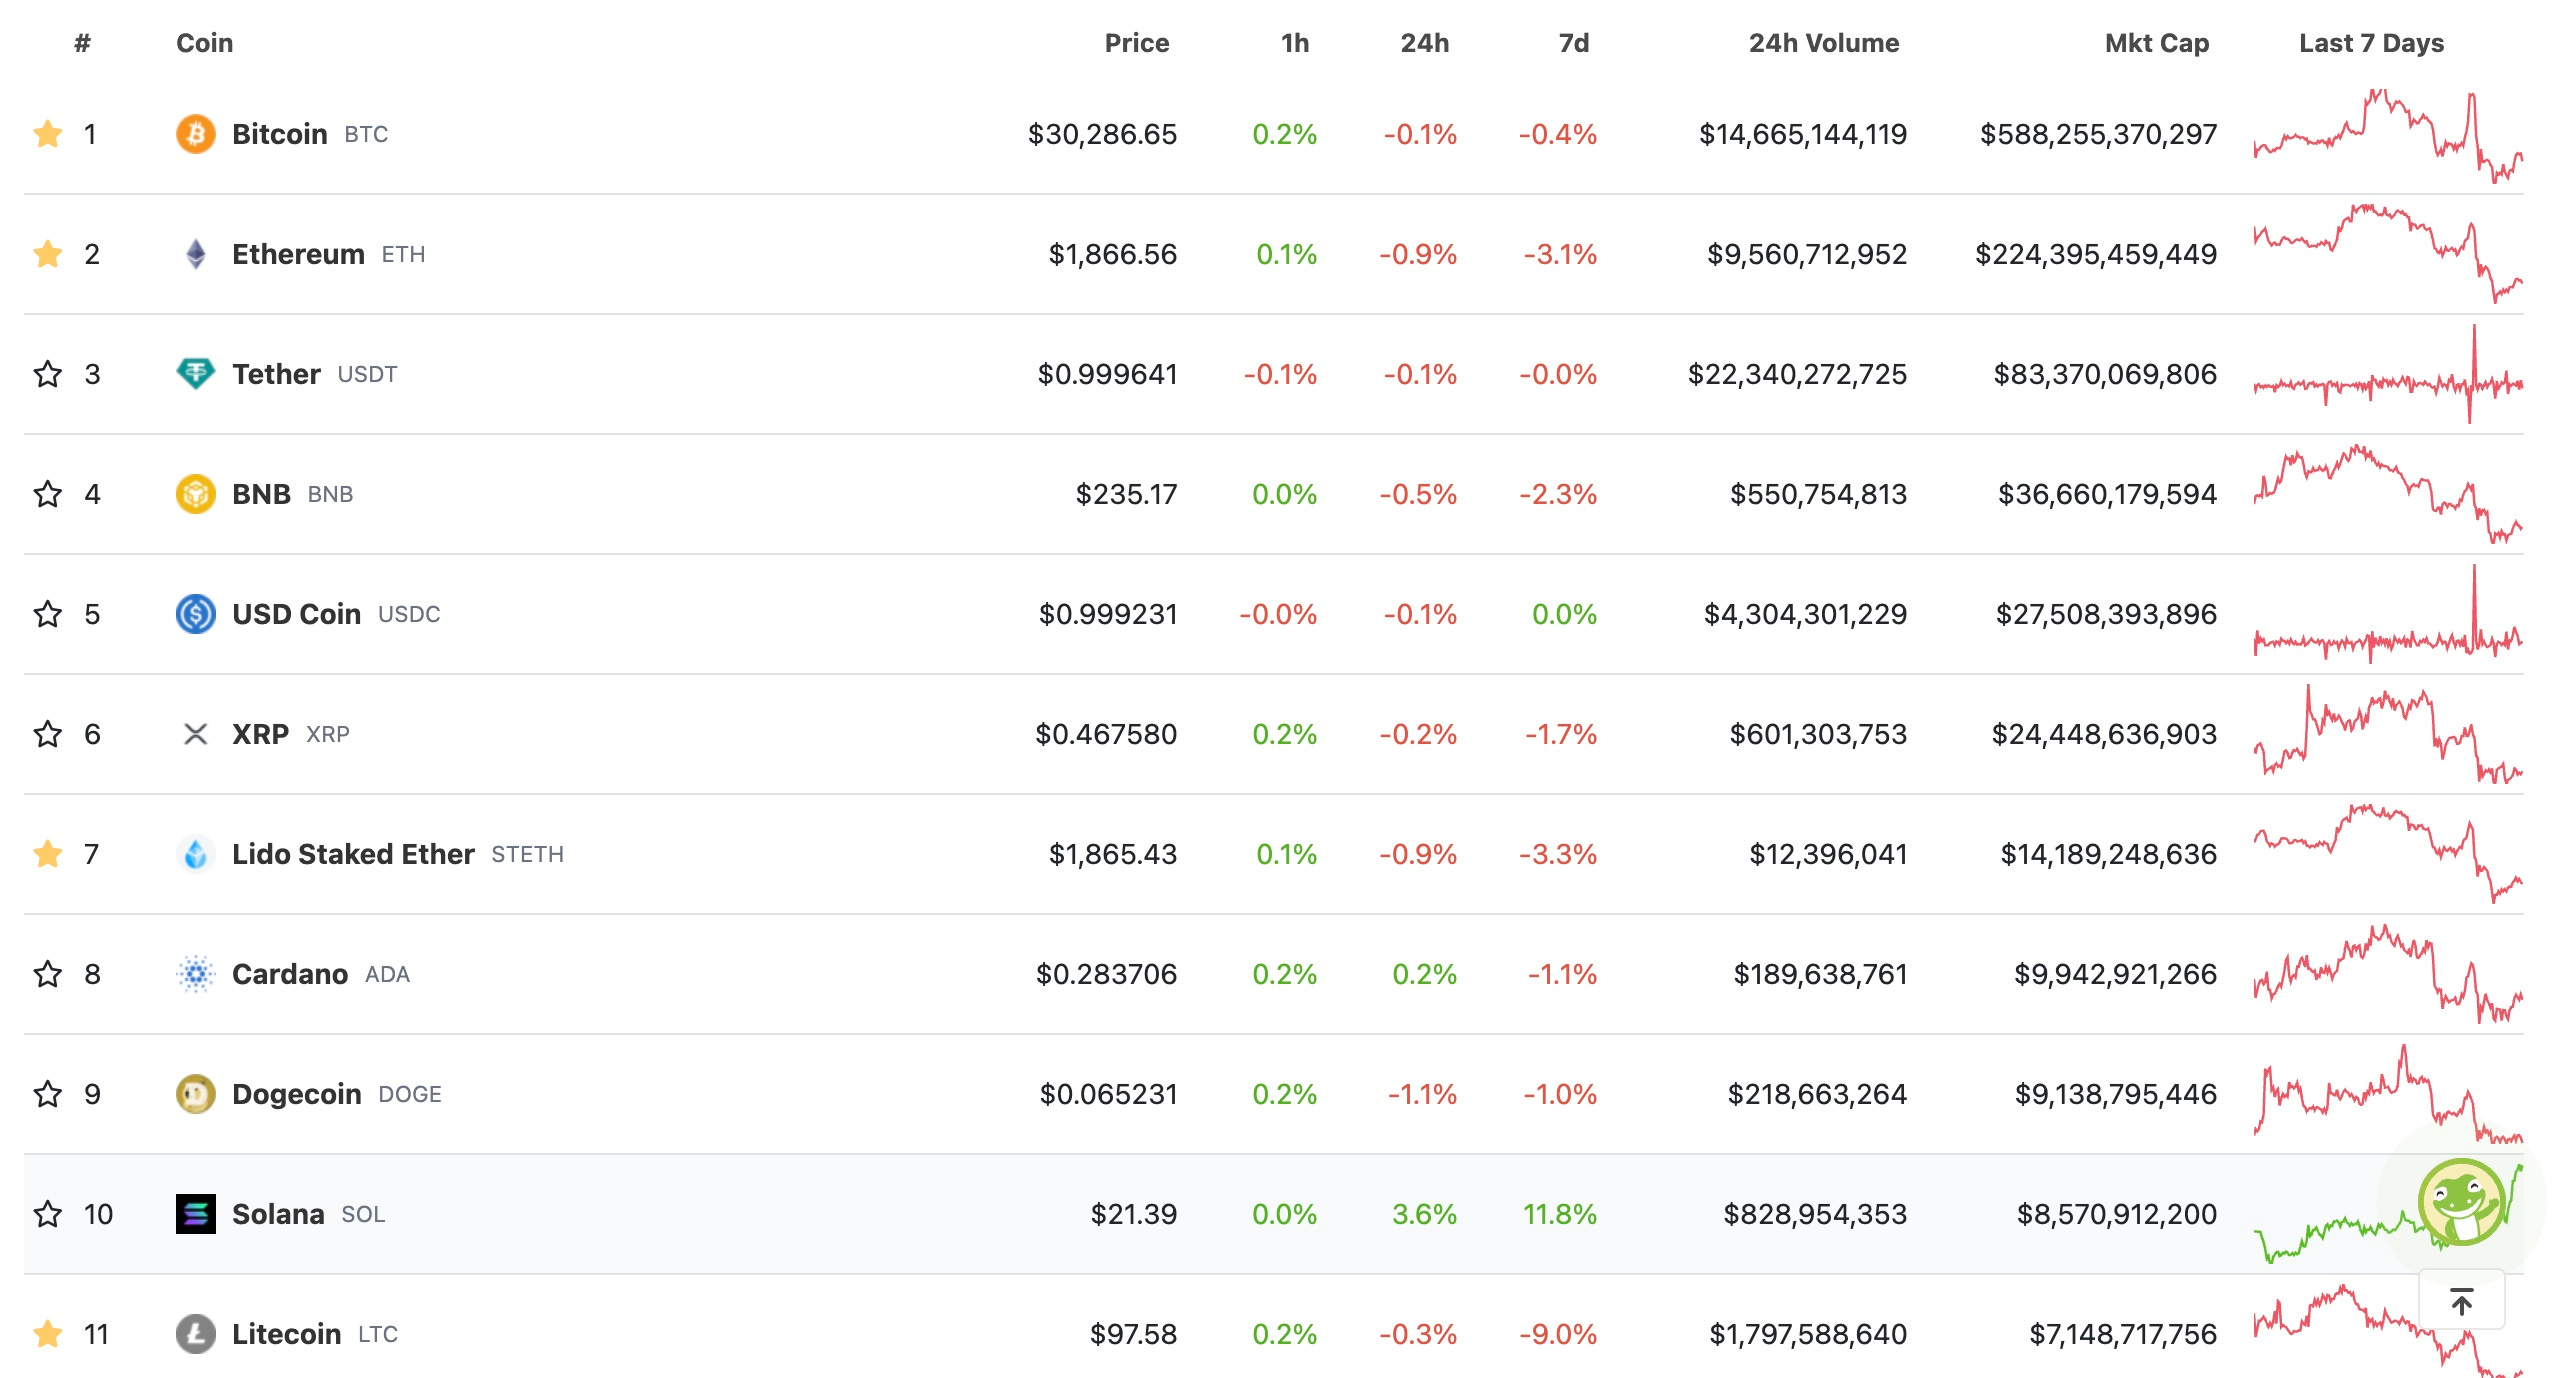Viewport: 2554px width, 1378px height.
Task: Unstar Litecoin from favorites
Action: click(x=47, y=1334)
